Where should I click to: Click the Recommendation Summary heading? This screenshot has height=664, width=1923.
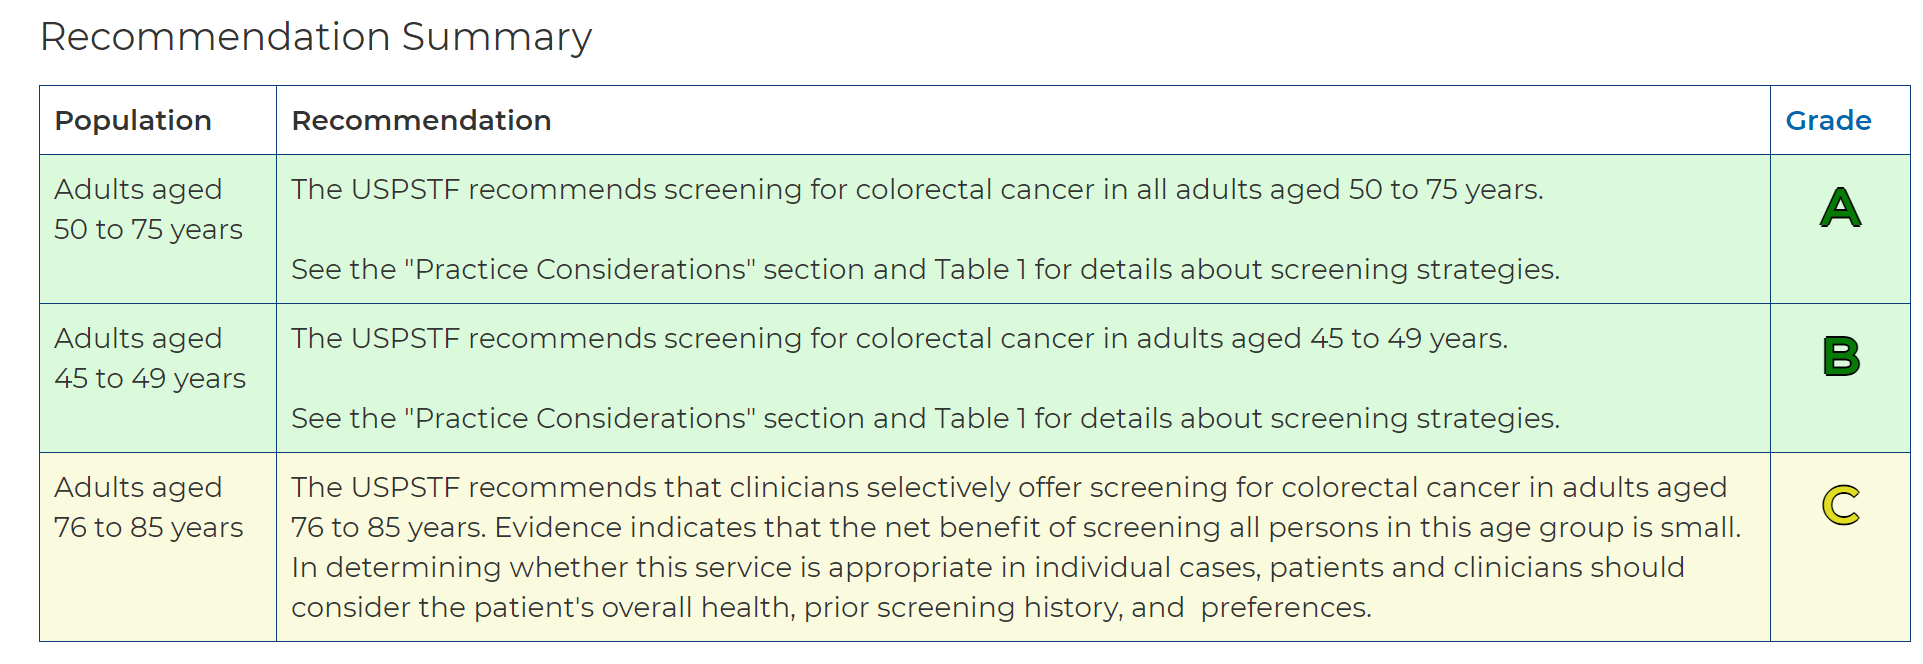[x=316, y=37]
